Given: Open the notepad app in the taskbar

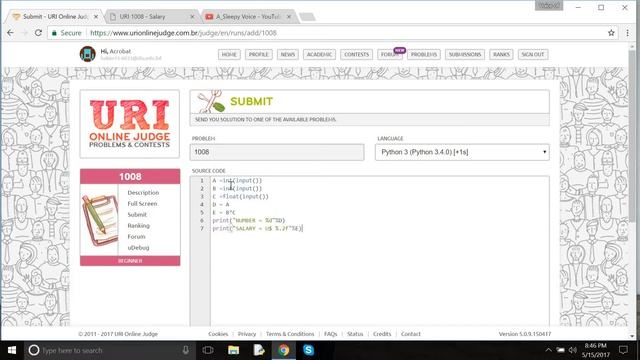Looking at the screenshot, I should coord(259,350).
